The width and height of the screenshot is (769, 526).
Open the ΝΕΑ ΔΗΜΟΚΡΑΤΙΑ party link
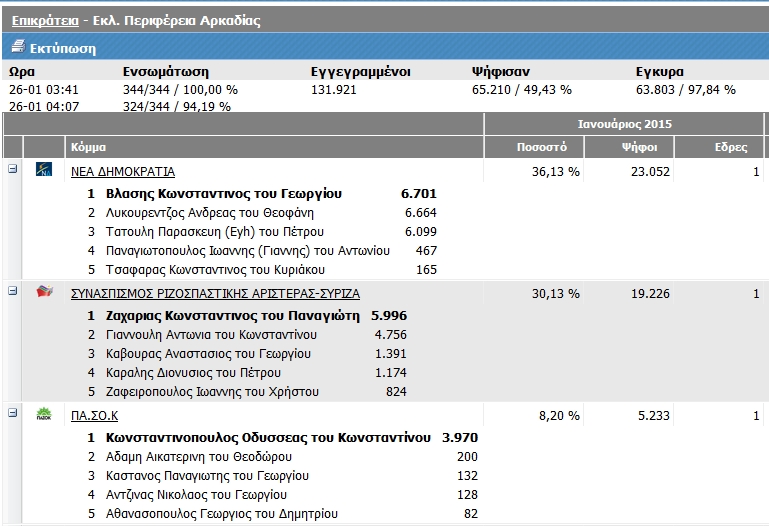(123, 171)
